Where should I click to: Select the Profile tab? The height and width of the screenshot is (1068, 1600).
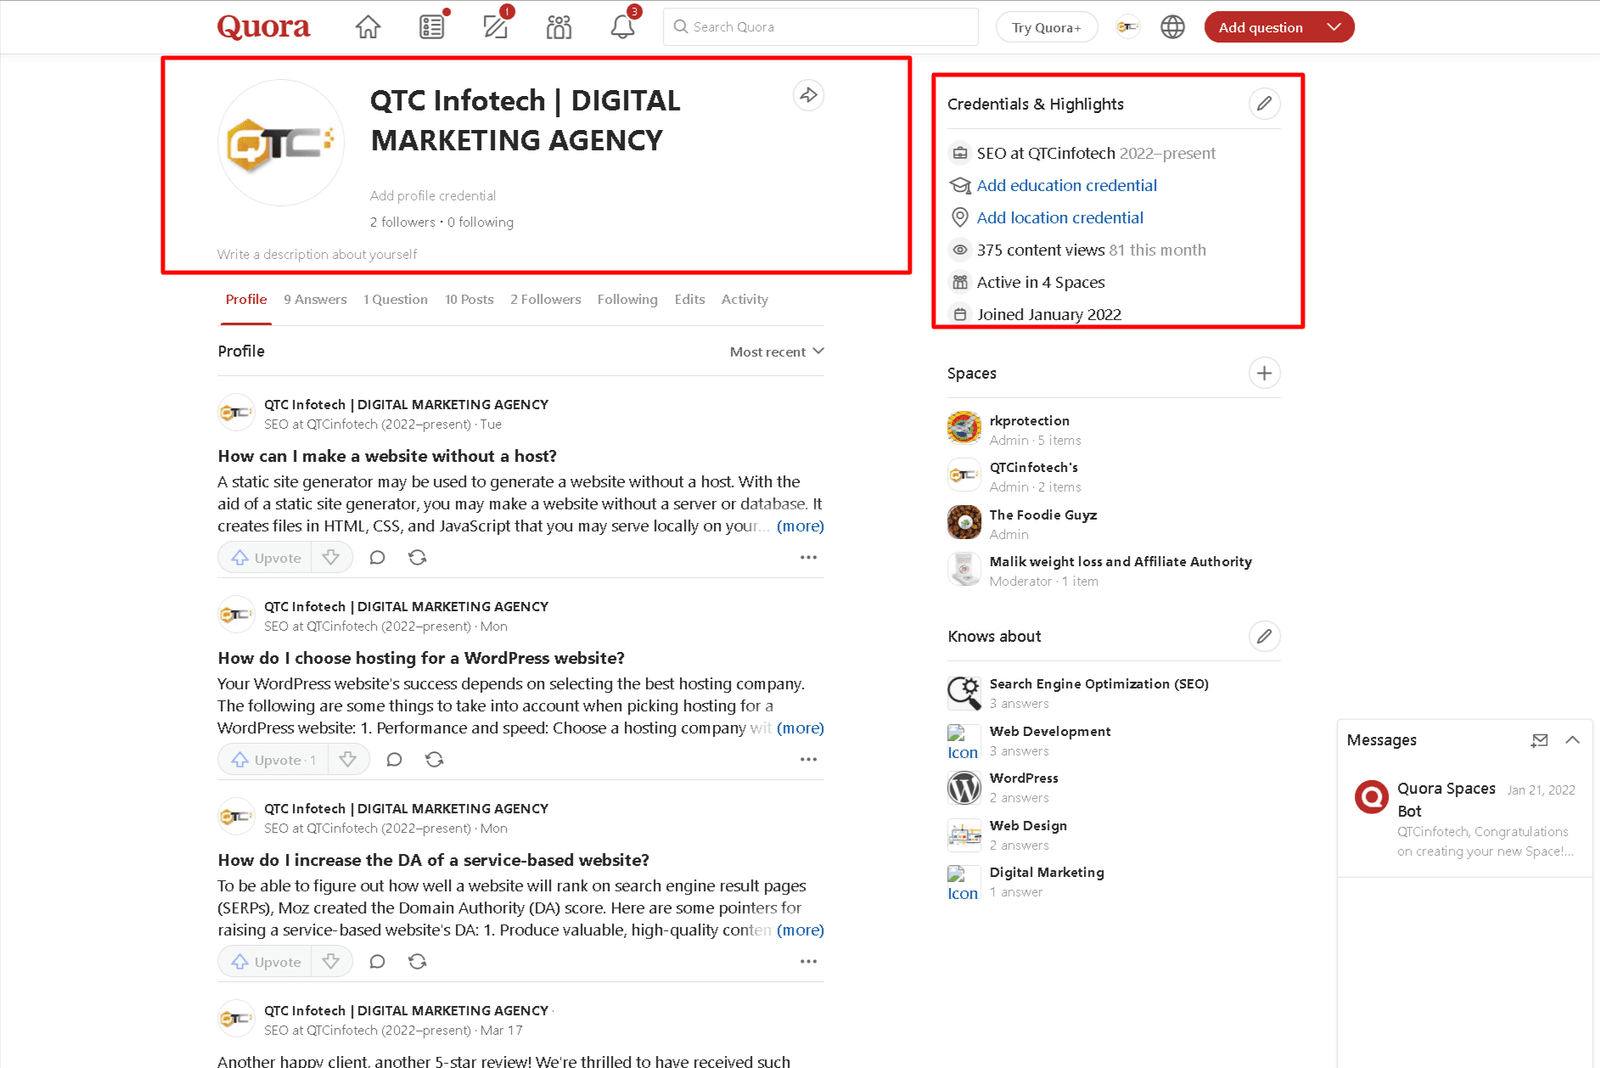246,299
